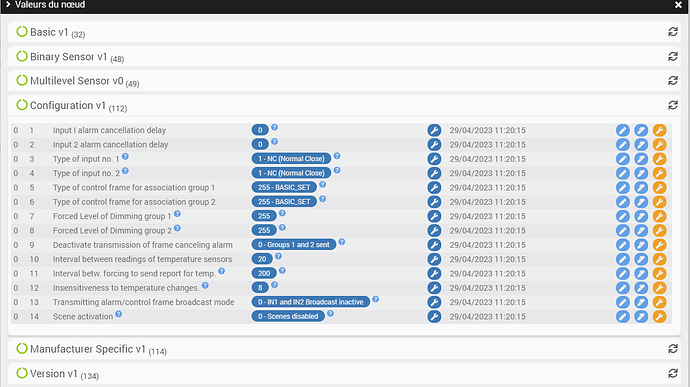Open help next to Scene activation label

(118, 314)
